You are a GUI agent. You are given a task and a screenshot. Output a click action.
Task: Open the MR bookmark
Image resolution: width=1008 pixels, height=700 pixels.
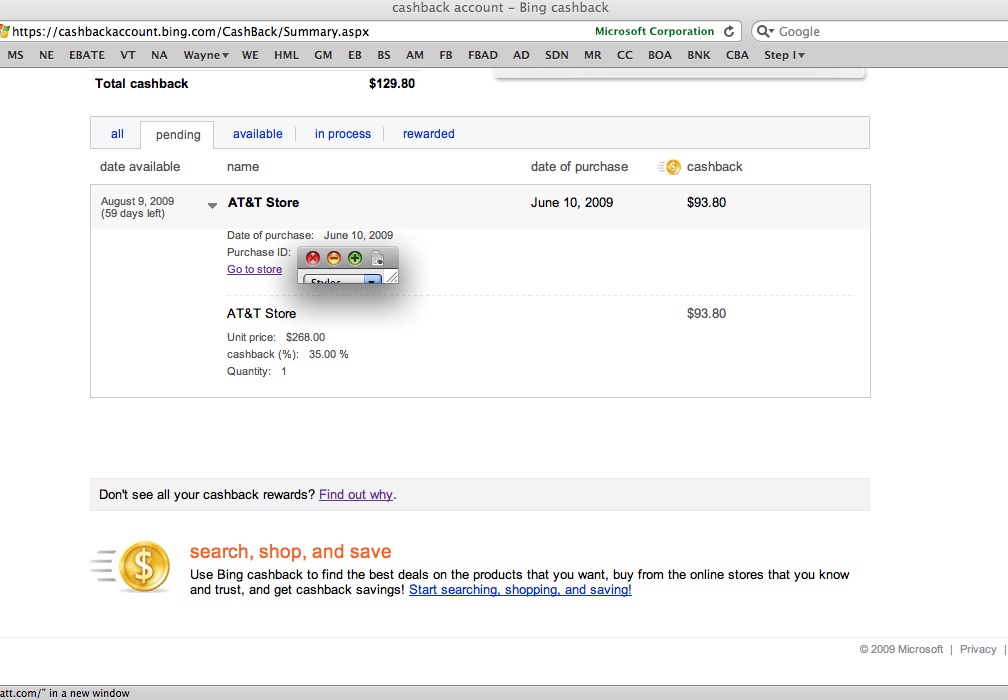point(592,55)
